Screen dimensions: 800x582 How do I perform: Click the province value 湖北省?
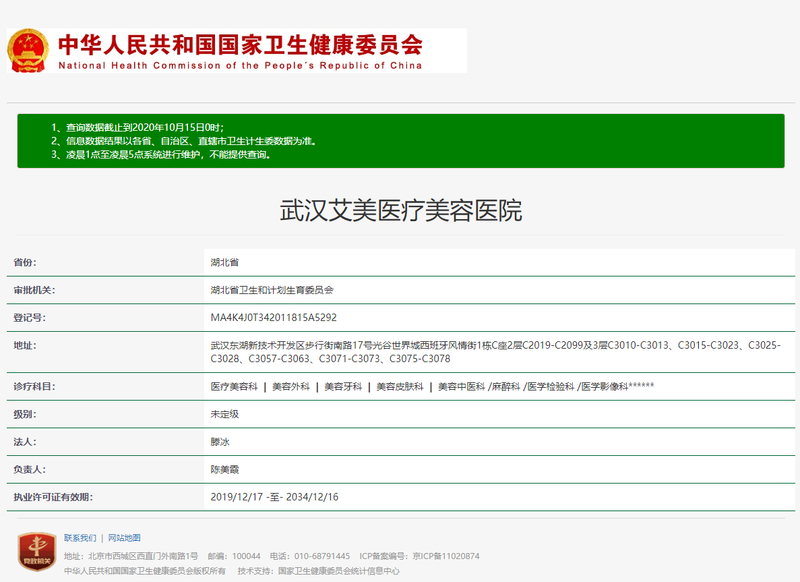click(224, 262)
